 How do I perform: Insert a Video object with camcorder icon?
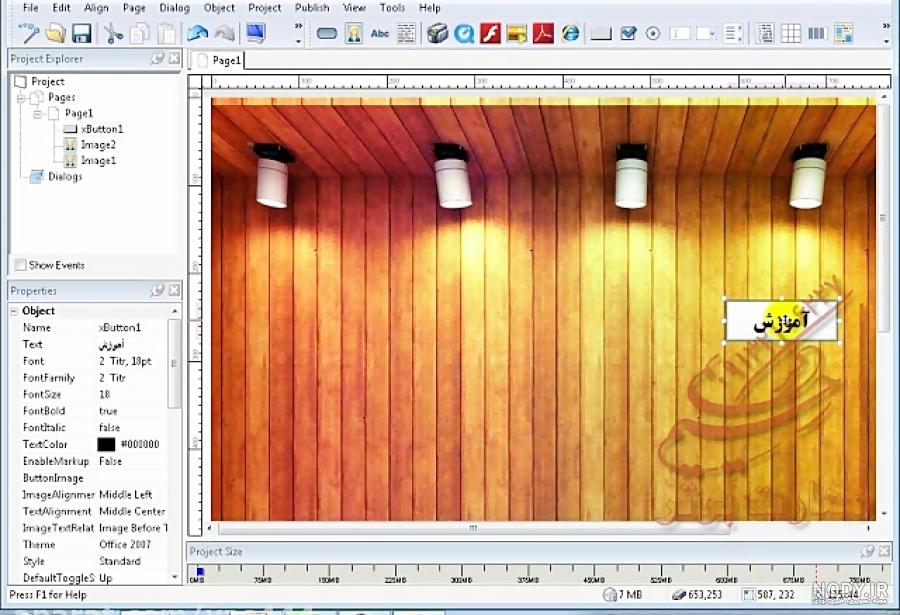point(437,33)
